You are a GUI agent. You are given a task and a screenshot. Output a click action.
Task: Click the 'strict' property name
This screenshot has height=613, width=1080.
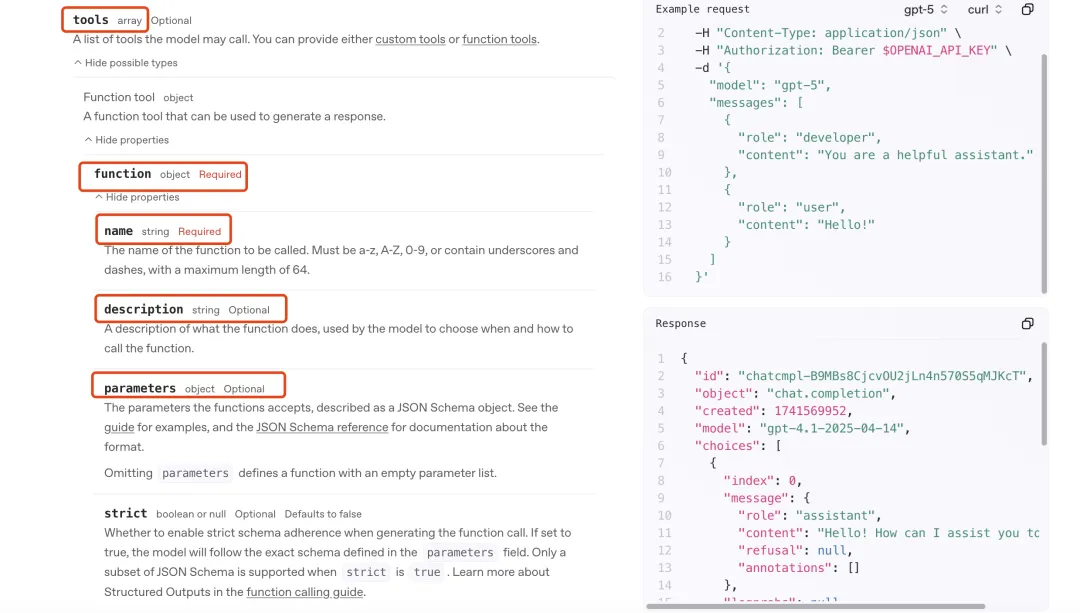125,513
